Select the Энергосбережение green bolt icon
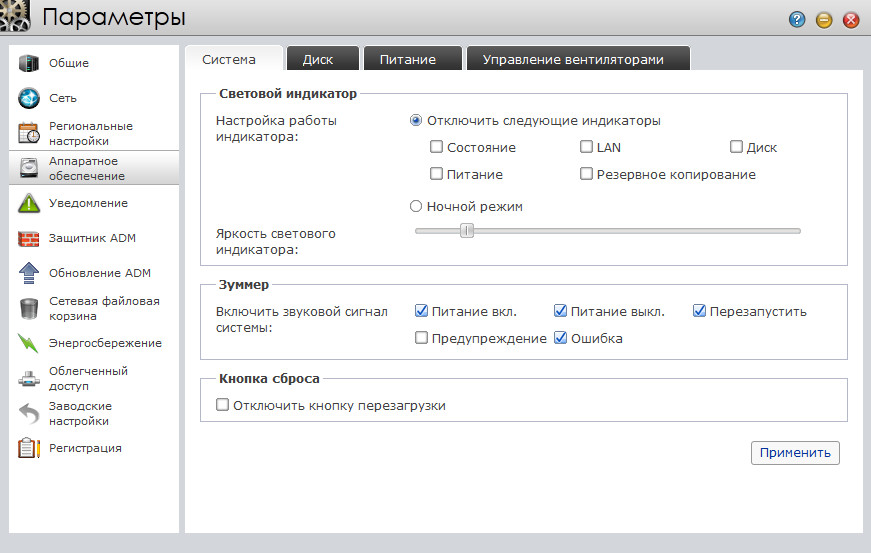871x553 pixels. click(29, 343)
